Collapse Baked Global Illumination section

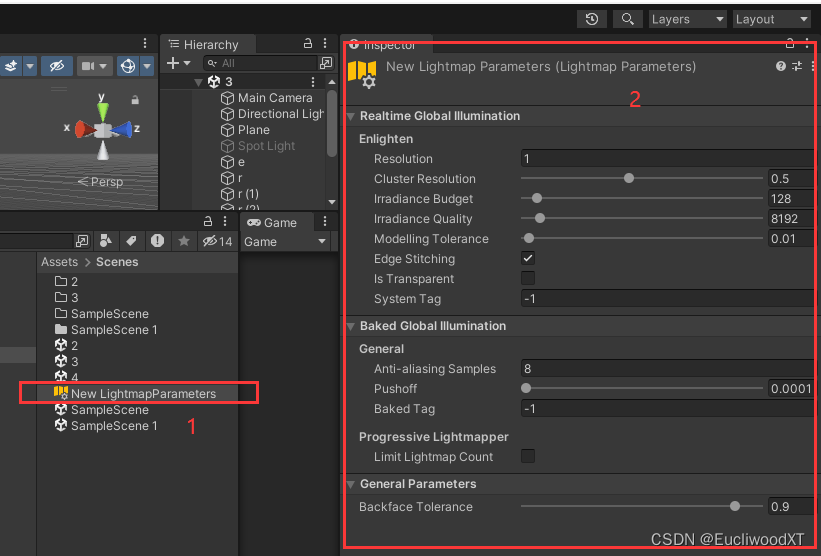click(x=351, y=326)
